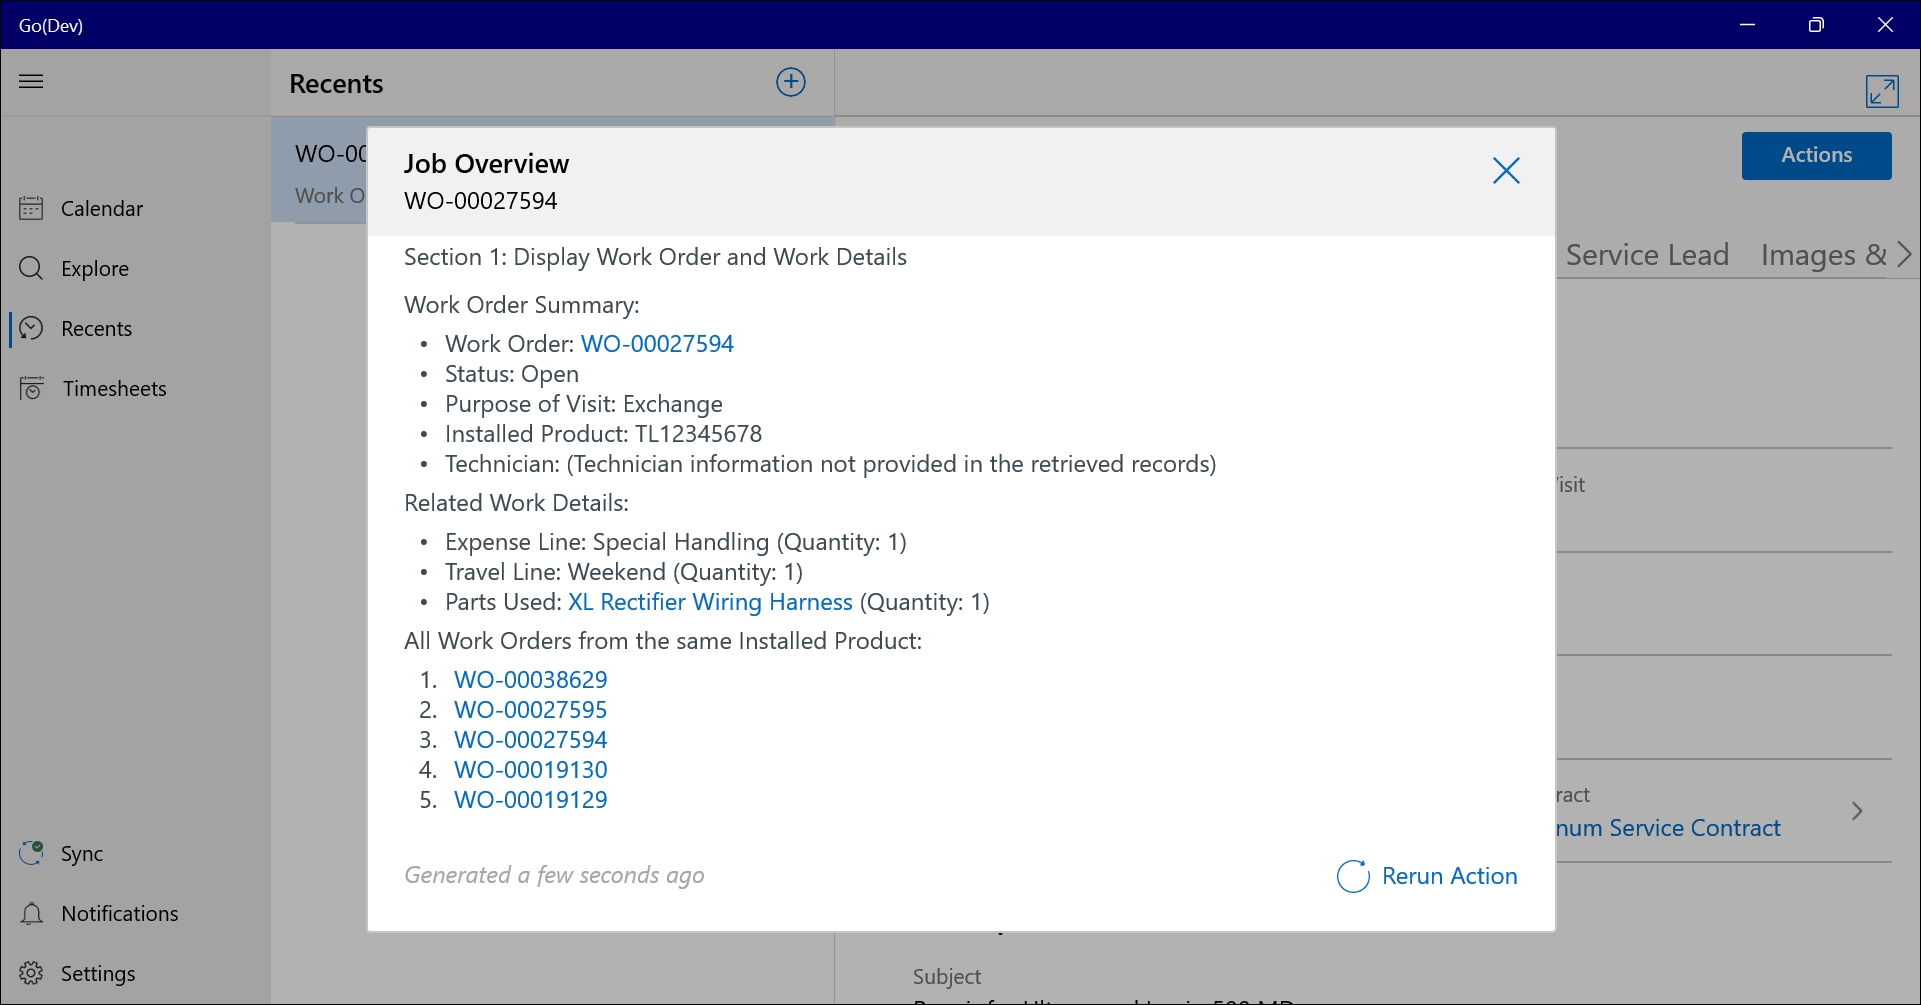Open work order WO-00019129

point(530,800)
